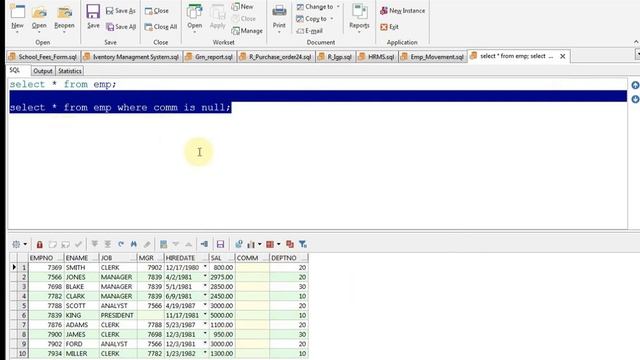
Task: Click E-mail in the Document group
Action: coord(309,31)
